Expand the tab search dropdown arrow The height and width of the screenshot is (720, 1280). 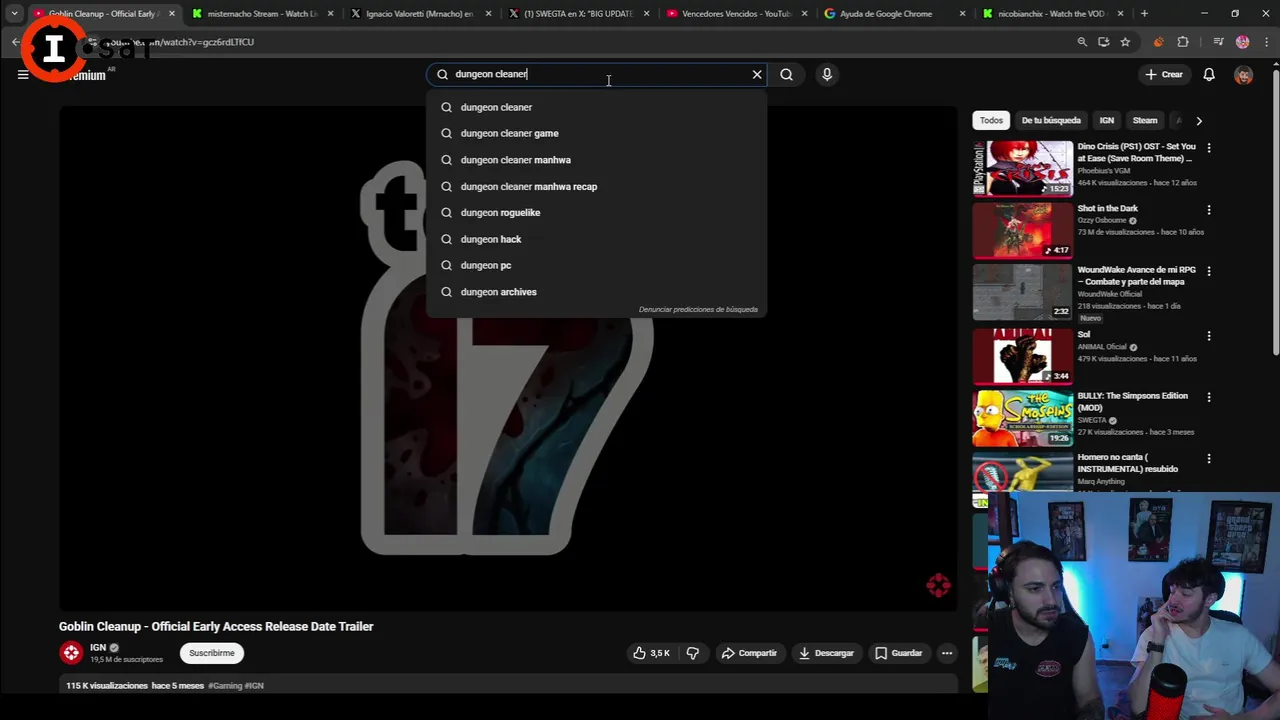tap(14, 14)
